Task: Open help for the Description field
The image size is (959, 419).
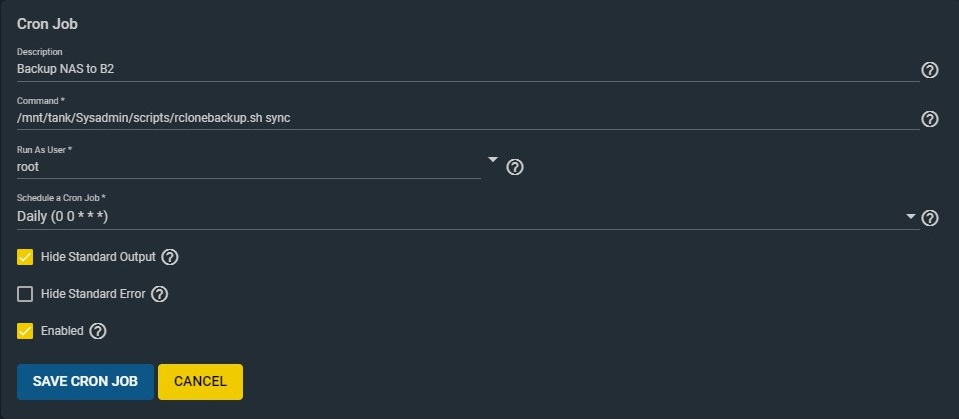Action: tap(929, 70)
